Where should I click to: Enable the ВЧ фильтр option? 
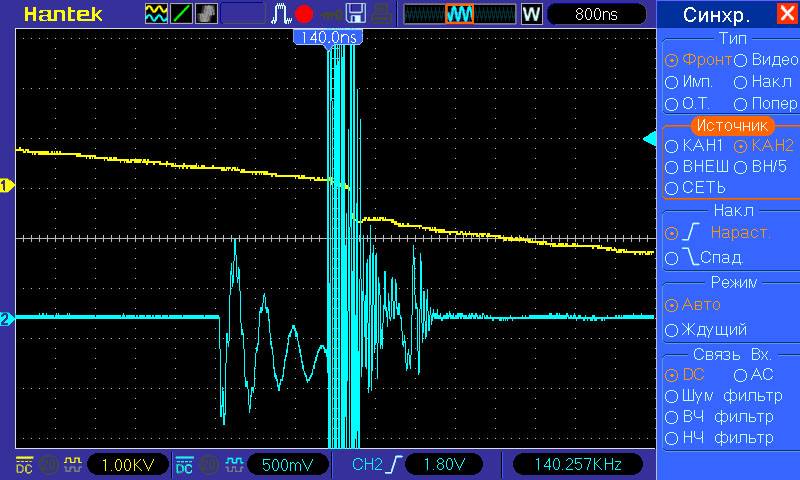click(x=719, y=417)
